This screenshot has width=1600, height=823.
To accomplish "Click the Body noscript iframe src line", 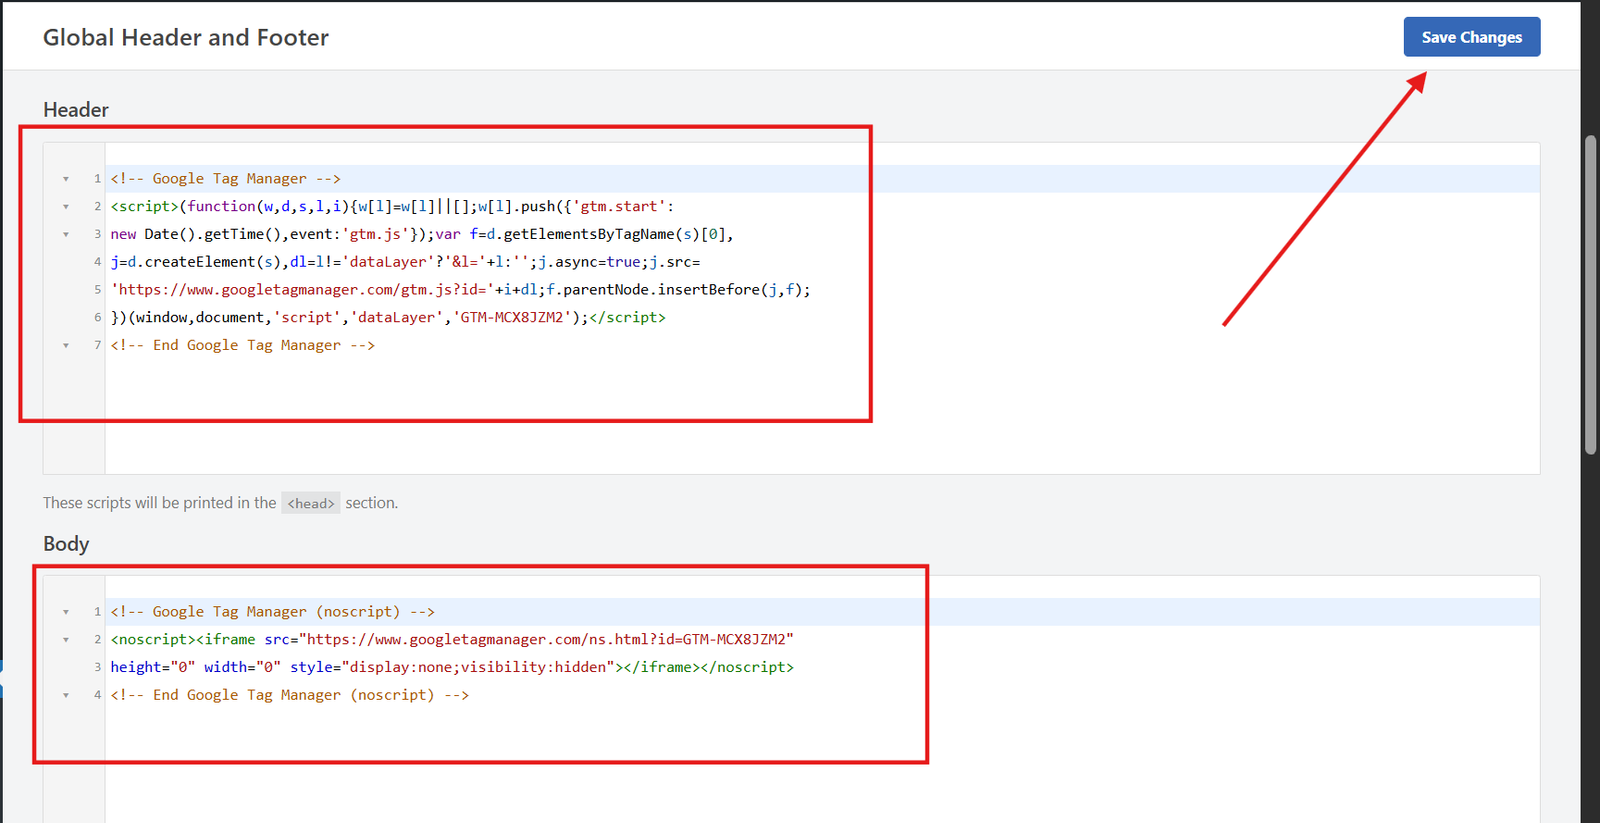I will coord(452,639).
